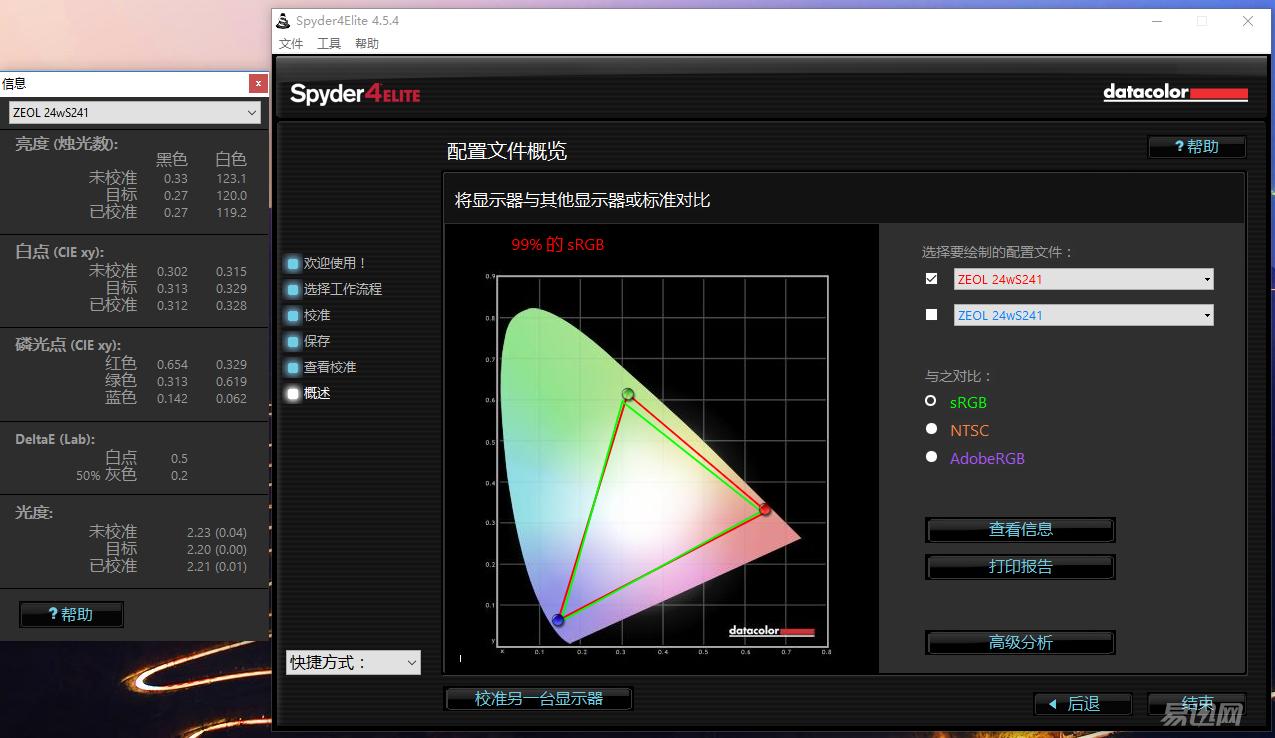Open the ZEOL 24wS241 dropdown in 信息 panel

click(x=135, y=113)
